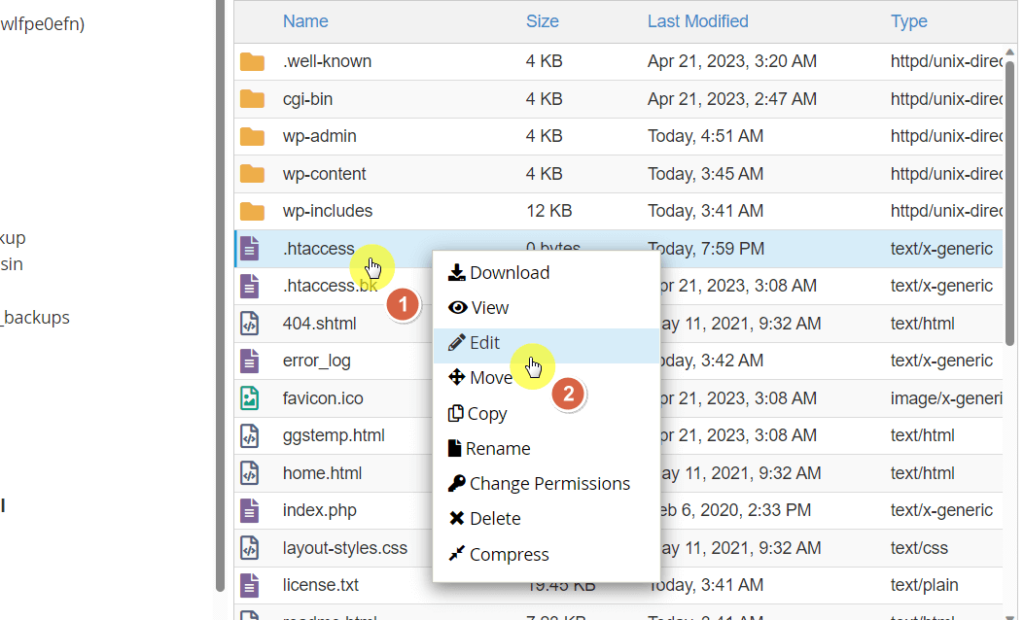Click the left folder tree panel scrollbar
The width and height of the screenshot is (1024, 620).
tap(220, 295)
